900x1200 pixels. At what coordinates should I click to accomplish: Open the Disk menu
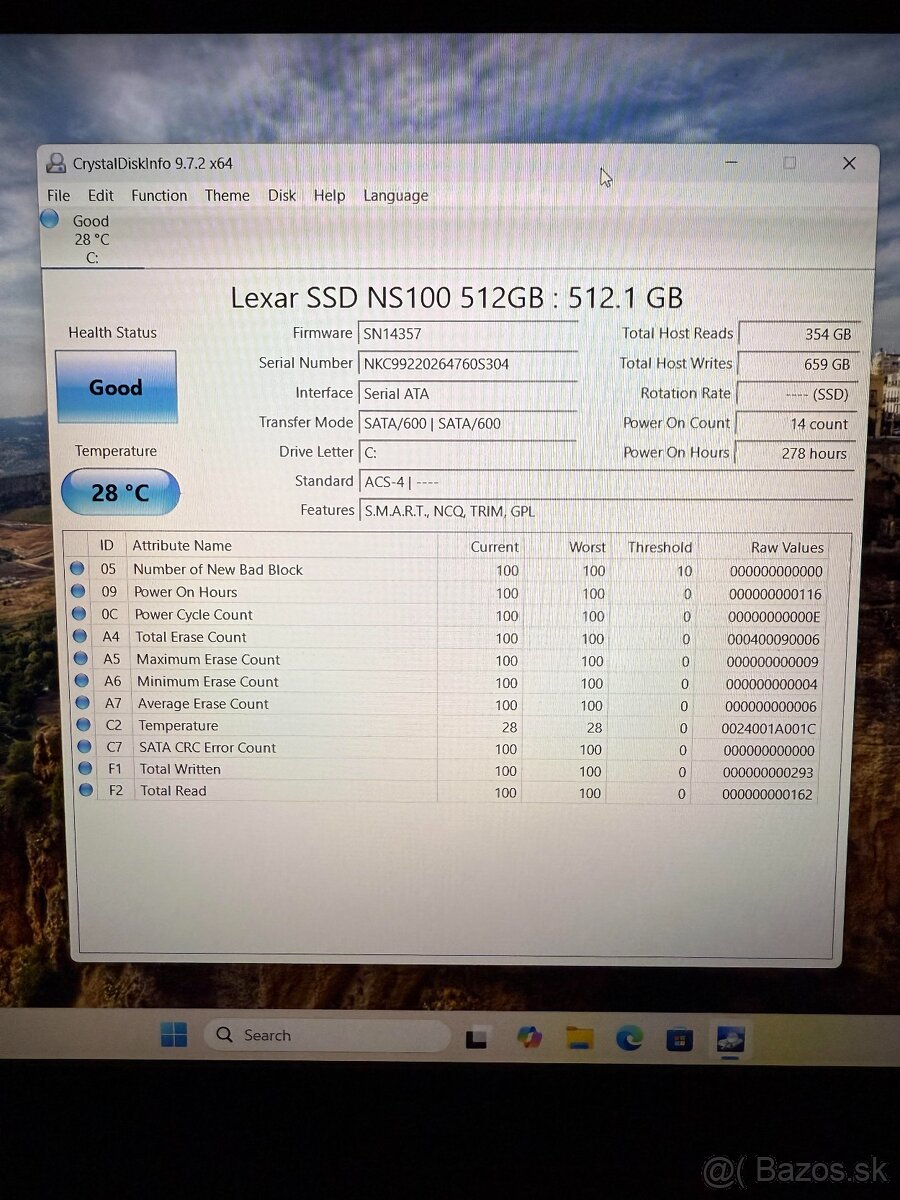click(x=281, y=195)
